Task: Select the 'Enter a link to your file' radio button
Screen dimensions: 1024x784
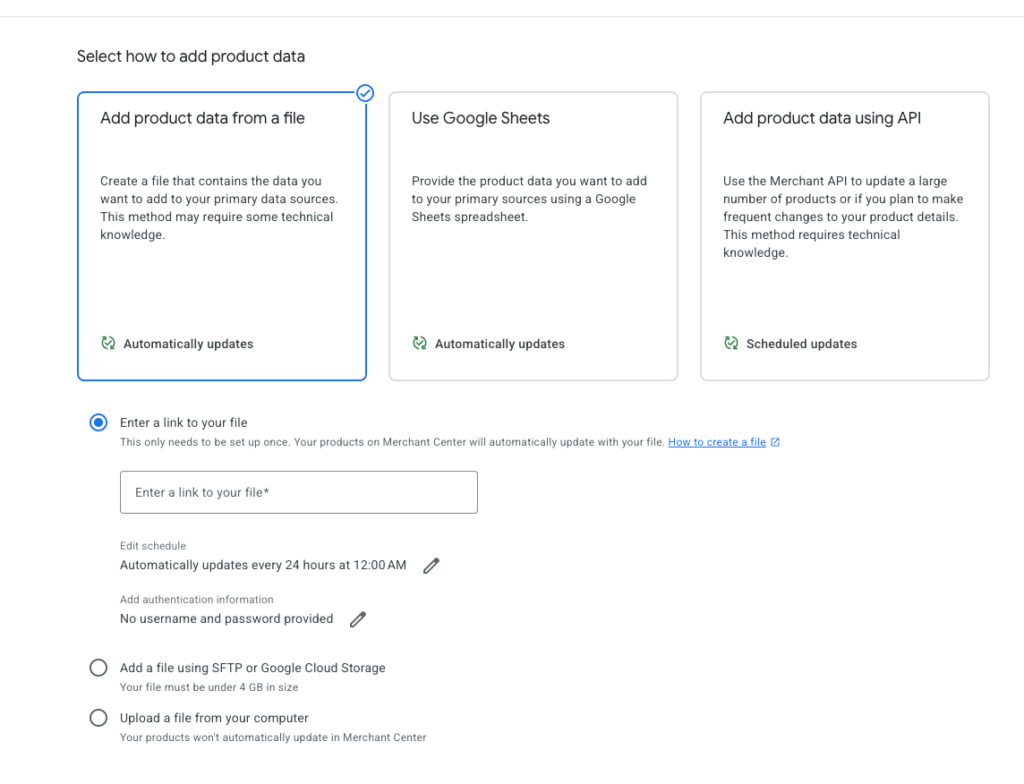Action: pyautogui.click(x=98, y=423)
